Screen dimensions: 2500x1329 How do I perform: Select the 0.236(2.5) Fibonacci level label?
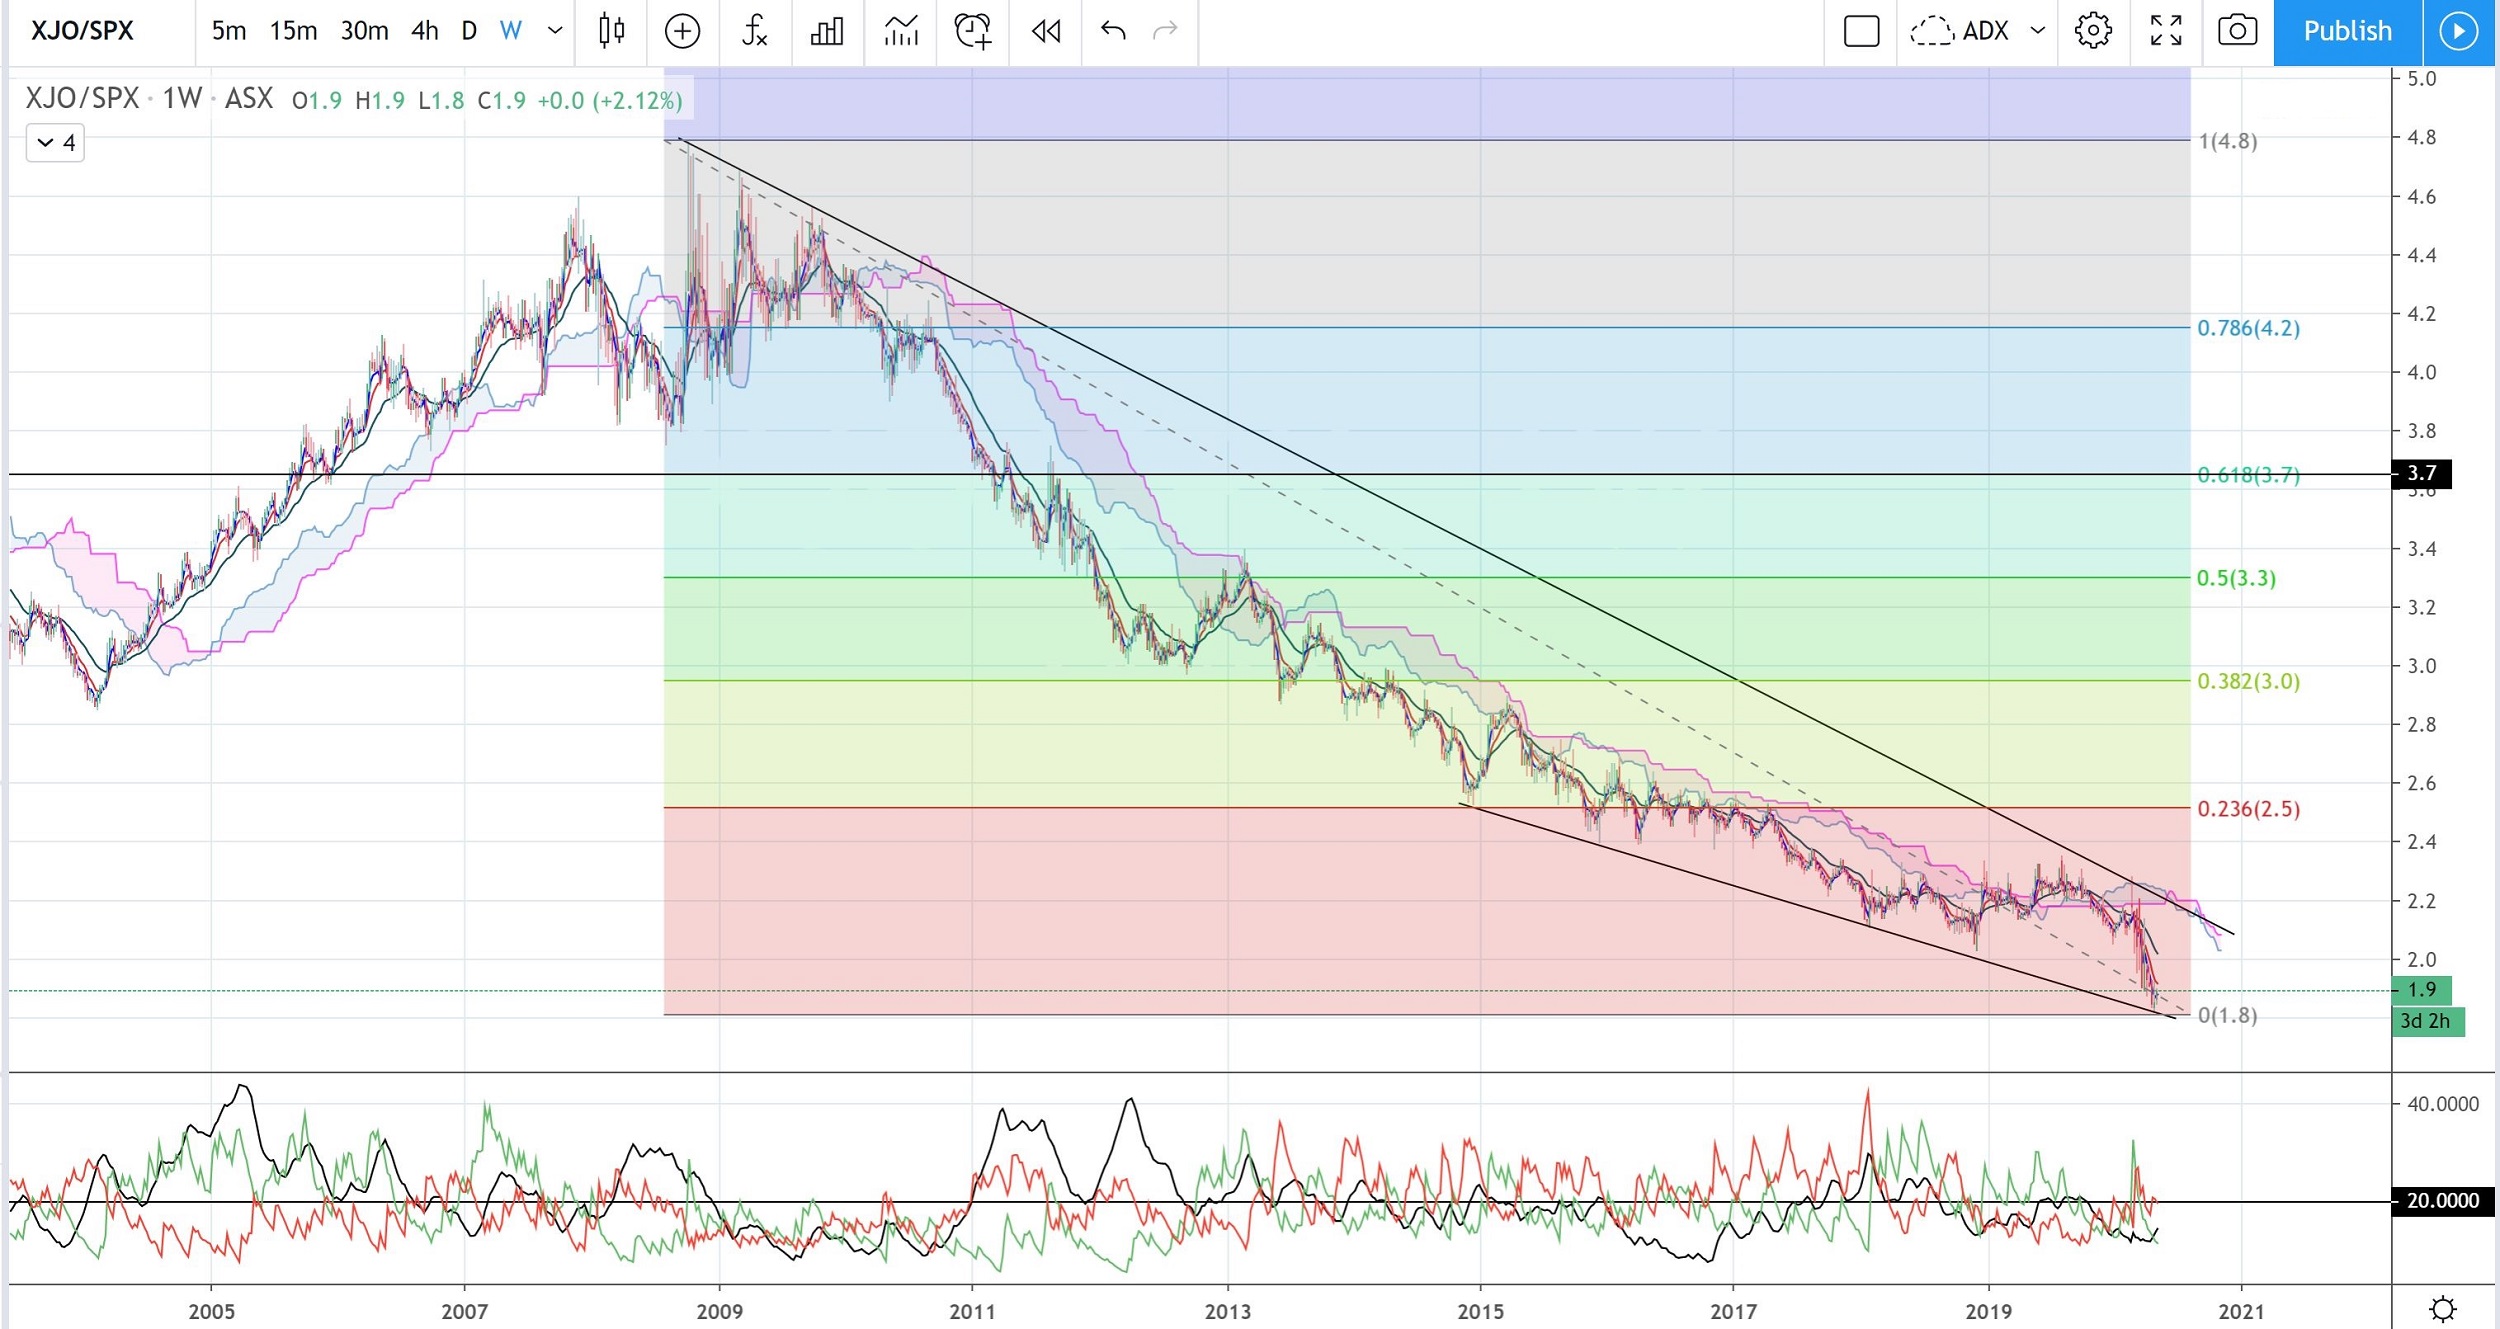pyautogui.click(x=2248, y=809)
